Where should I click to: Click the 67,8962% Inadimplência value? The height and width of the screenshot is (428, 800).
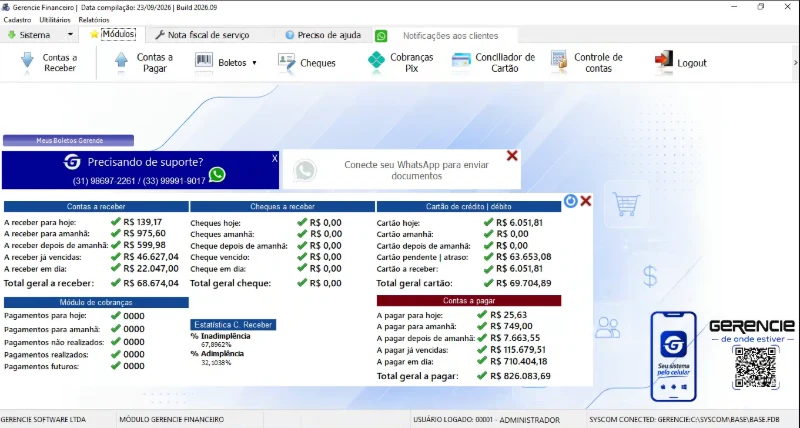tap(216, 345)
